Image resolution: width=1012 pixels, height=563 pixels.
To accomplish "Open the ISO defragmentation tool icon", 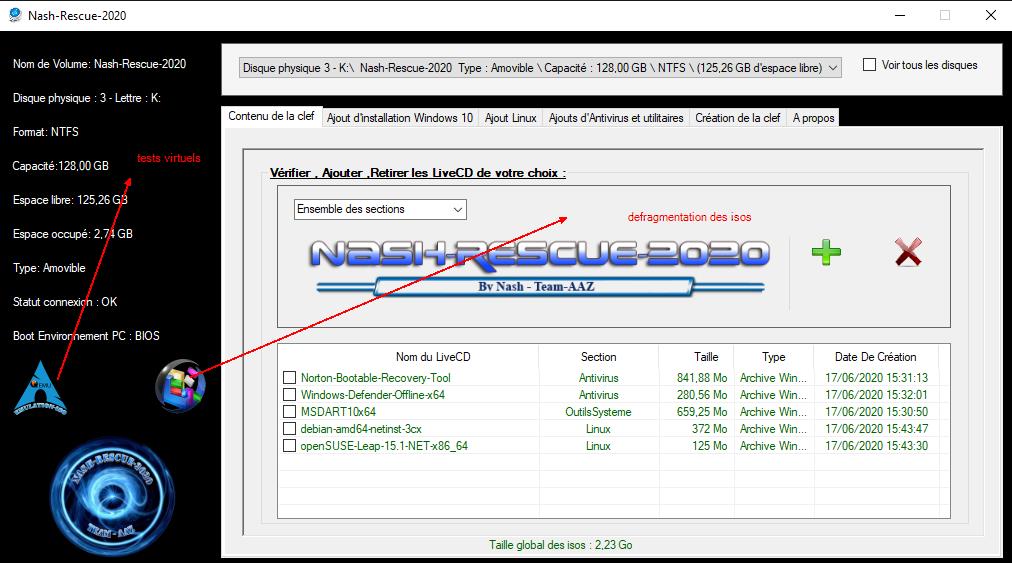I will [181, 385].
